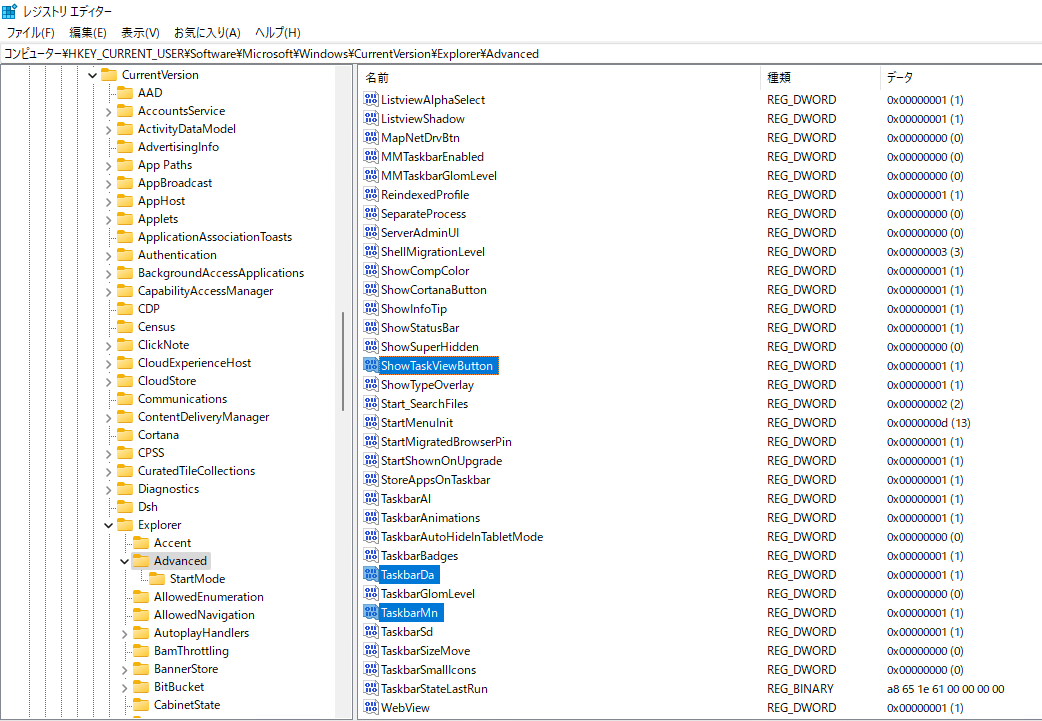Select the StoreAppsOnTaskbar value name

[435, 480]
